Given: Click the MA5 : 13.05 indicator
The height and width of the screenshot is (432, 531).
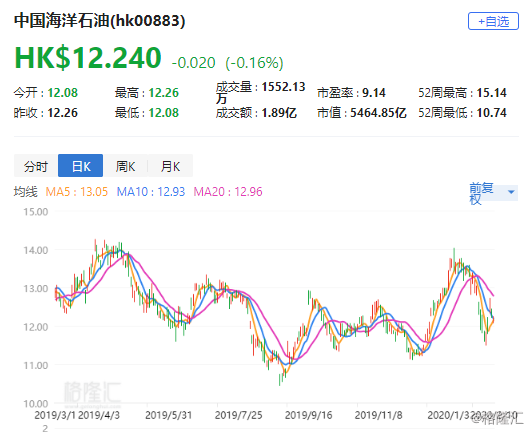Looking at the screenshot, I should coord(77,192).
